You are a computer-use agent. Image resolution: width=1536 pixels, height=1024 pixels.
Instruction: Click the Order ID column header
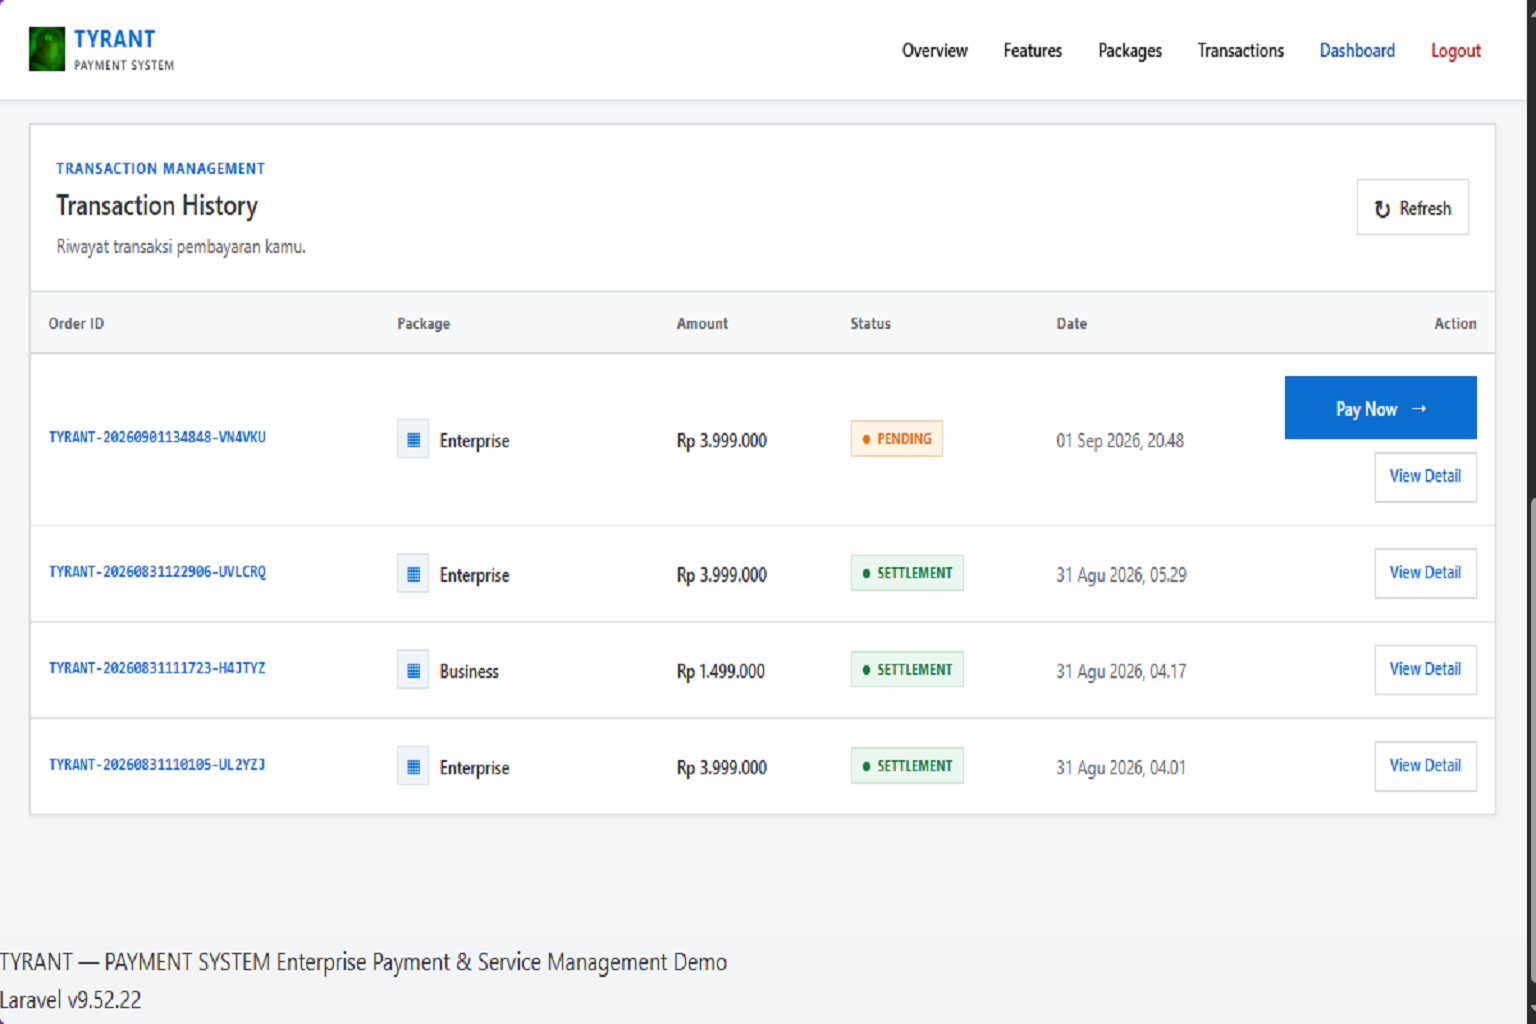76,324
